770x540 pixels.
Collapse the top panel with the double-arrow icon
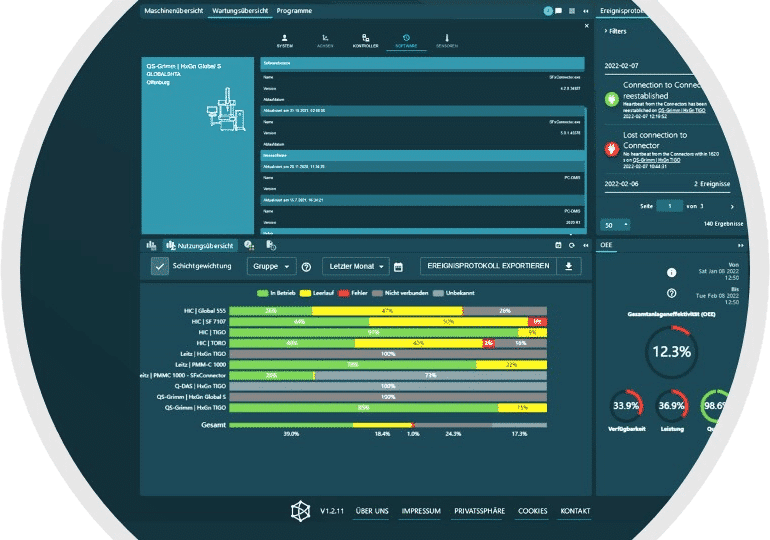click(586, 11)
